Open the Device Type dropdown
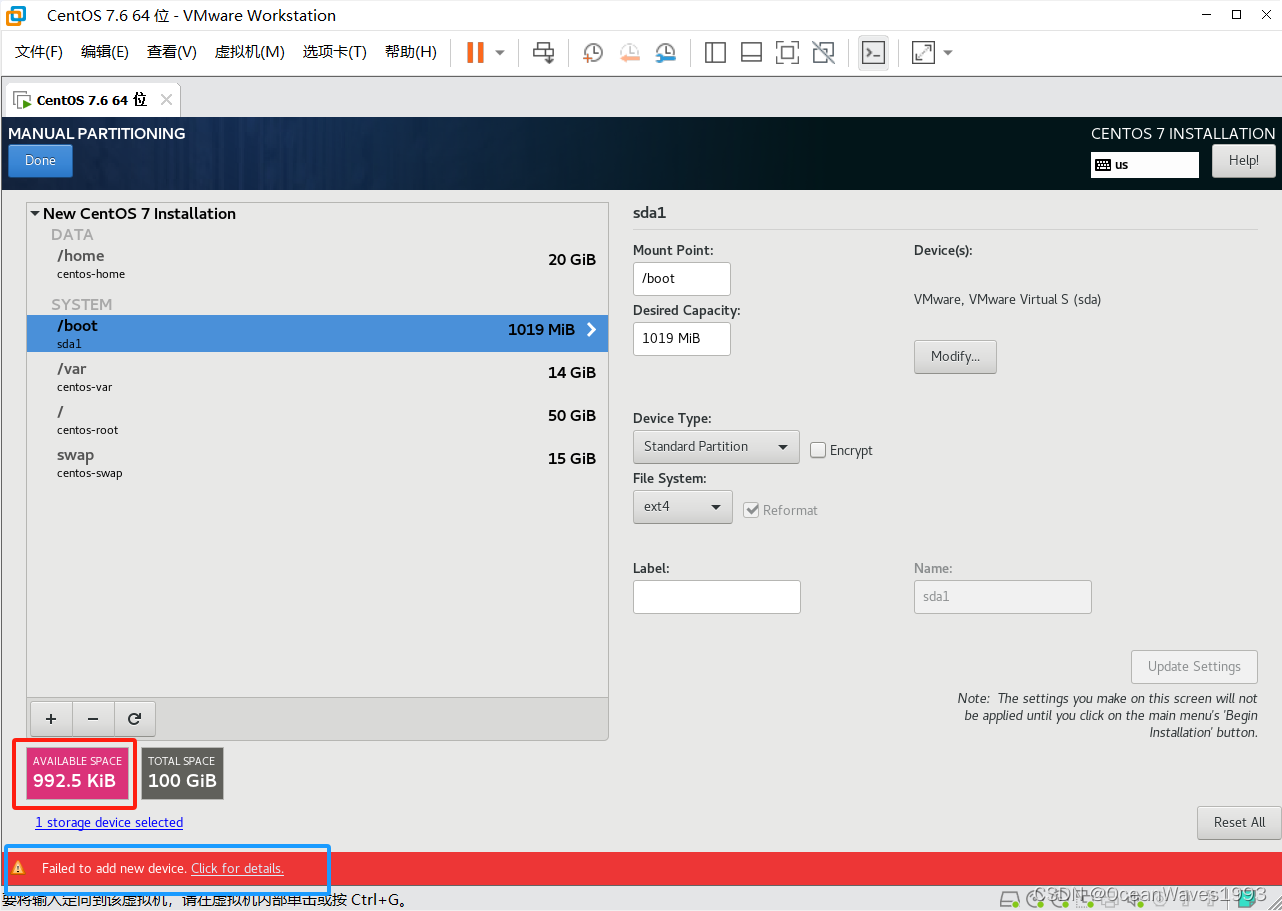The image size is (1282, 911). [x=716, y=447]
